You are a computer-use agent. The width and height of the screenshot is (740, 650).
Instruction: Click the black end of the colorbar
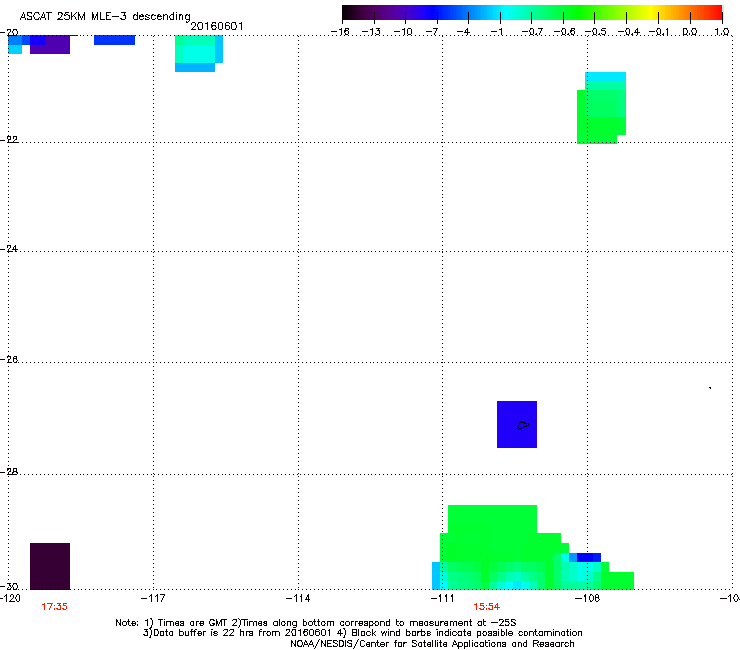(350, 12)
